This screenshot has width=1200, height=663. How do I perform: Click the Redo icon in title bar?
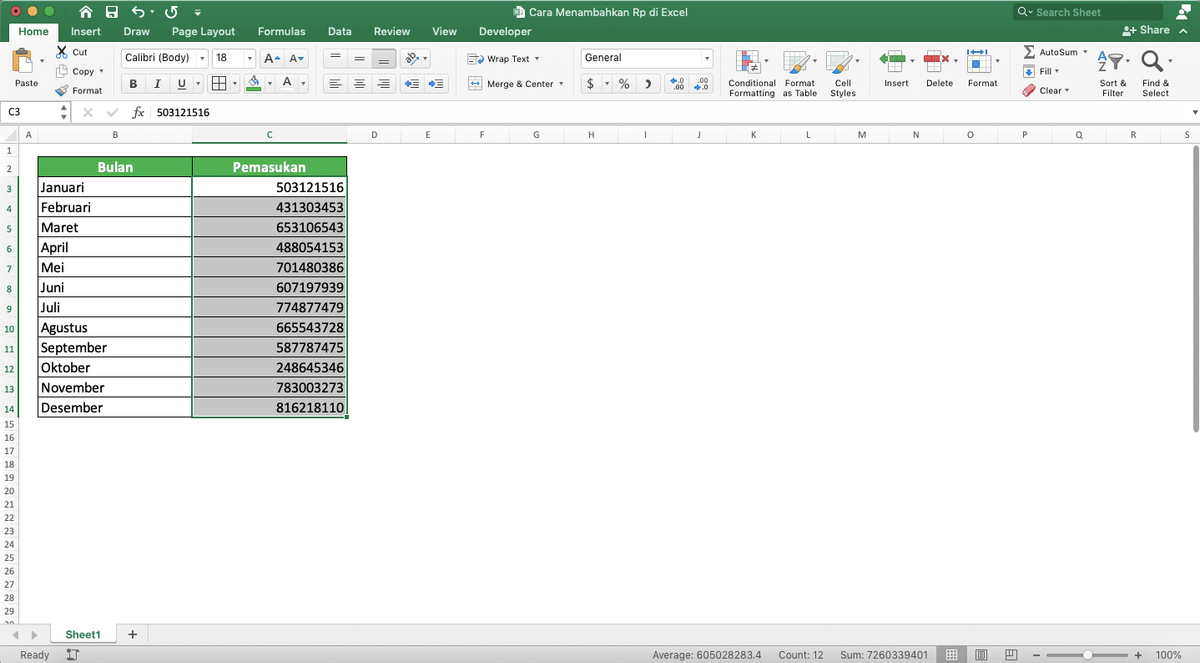(171, 12)
